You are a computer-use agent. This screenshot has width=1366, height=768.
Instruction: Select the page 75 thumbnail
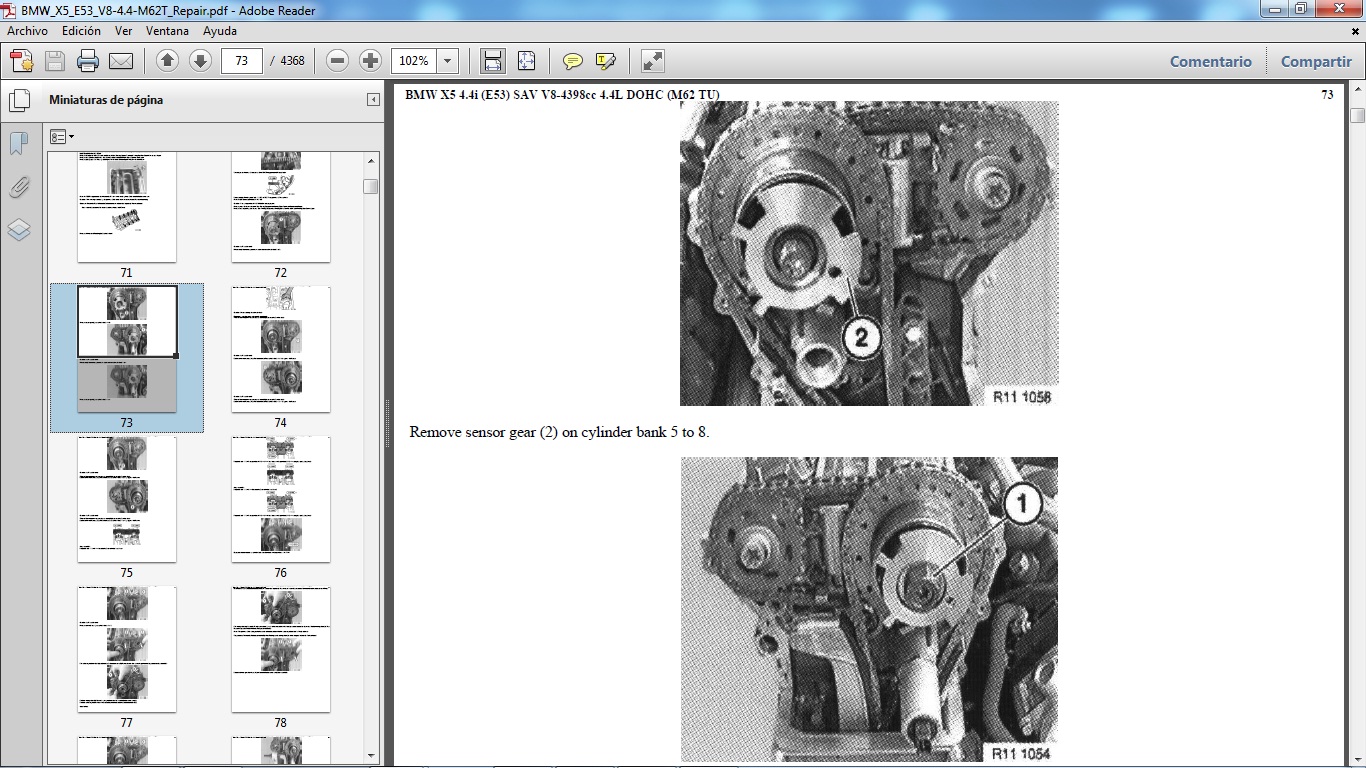[127, 499]
